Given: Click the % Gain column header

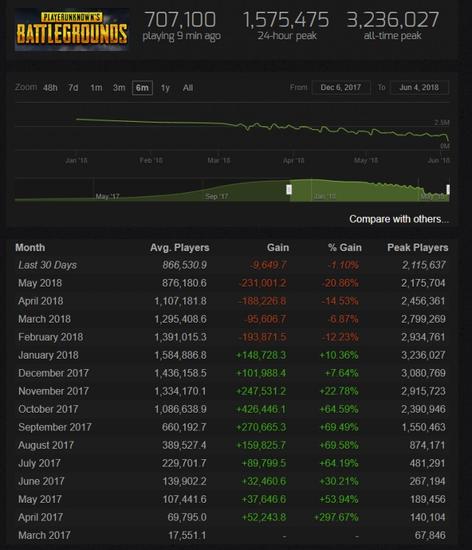Looking at the screenshot, I should tap(345, 248).
